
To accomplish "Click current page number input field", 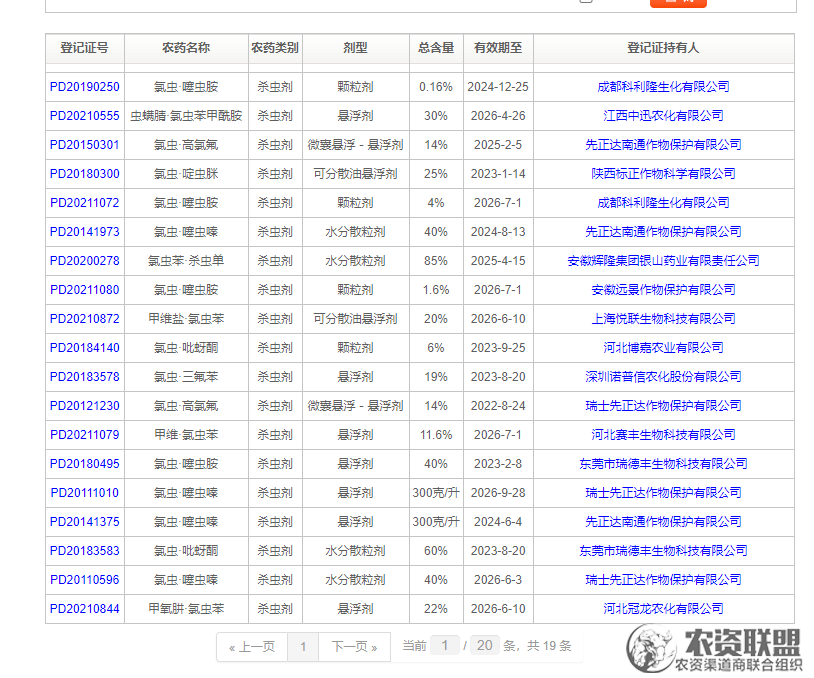I will 445,646.
